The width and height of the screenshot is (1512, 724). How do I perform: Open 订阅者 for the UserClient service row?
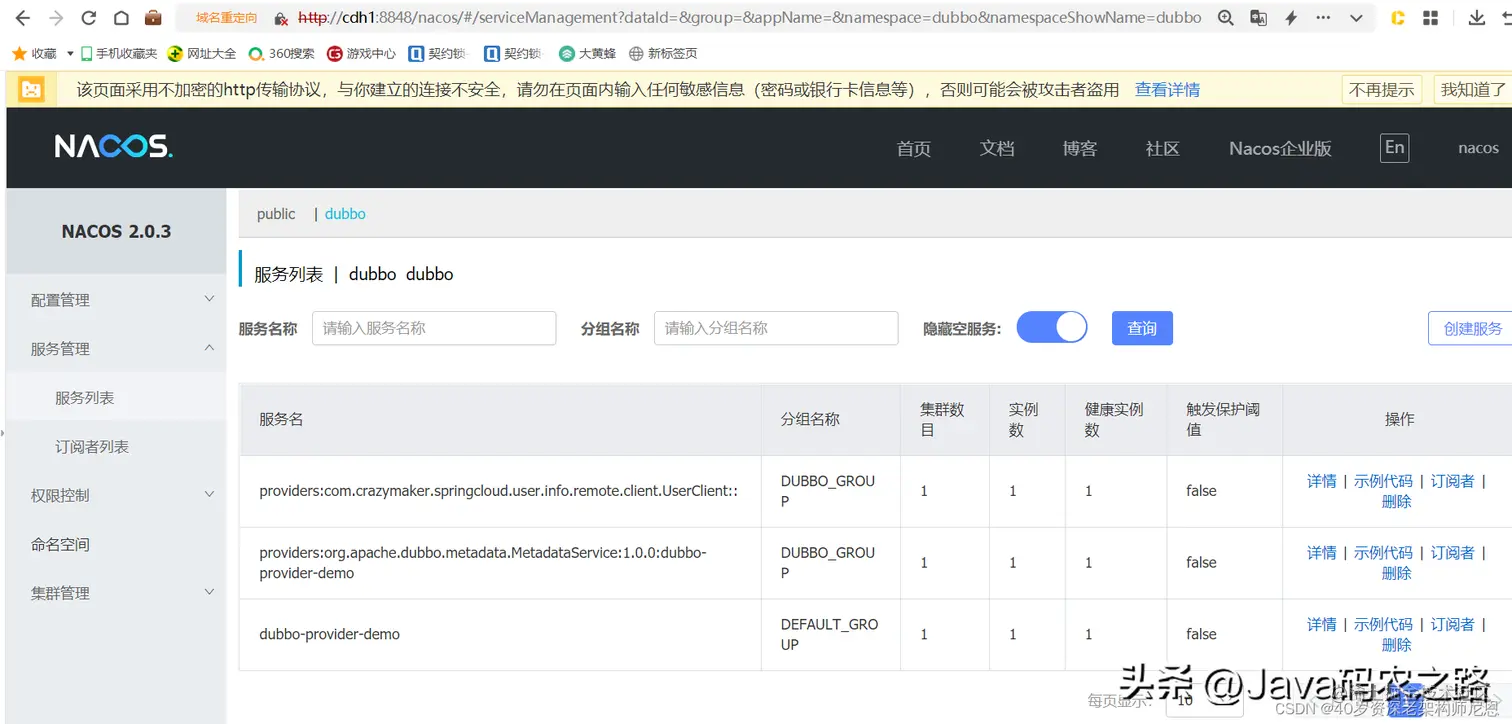click(x=1452, y=481)
